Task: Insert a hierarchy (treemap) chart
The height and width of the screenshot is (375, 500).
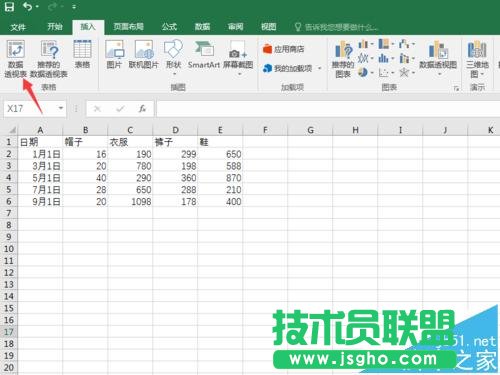Action: 386,44
